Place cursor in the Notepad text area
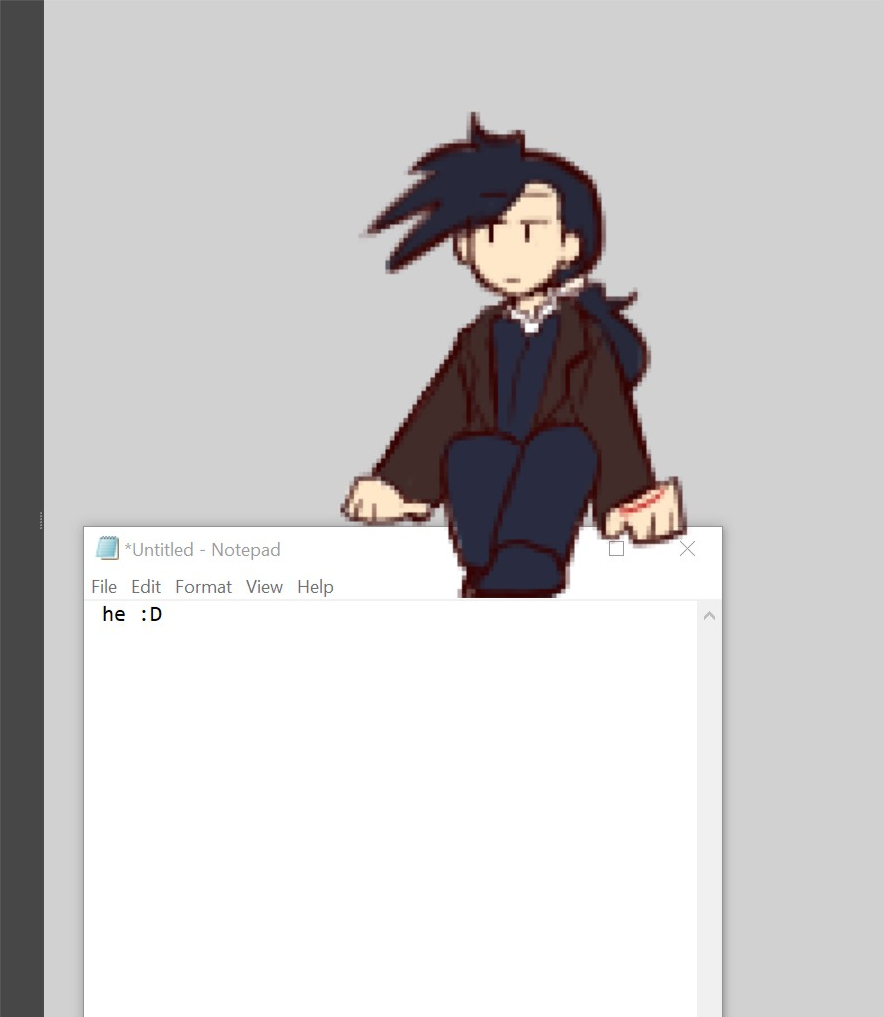This screenshot has height=1017, width=884. (x=391, y=809)
